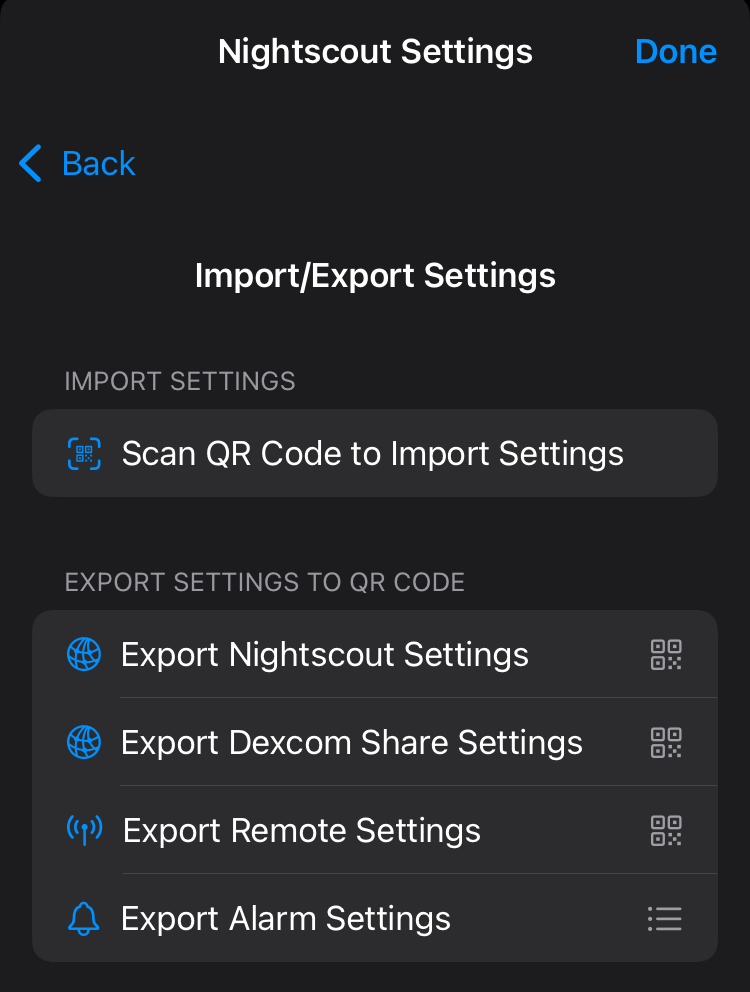Tap the antenna icon beside Export Remote Settings
Image resolution: width=750 pixels, height=992 pixels.
pos(85,830)
